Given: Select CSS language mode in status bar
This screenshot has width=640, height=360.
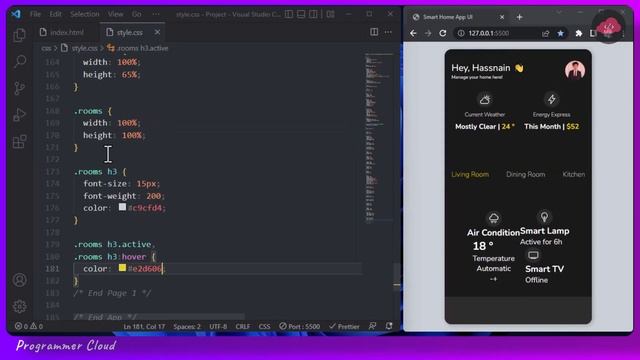Looking at the screenshot, I should (264, 327).
